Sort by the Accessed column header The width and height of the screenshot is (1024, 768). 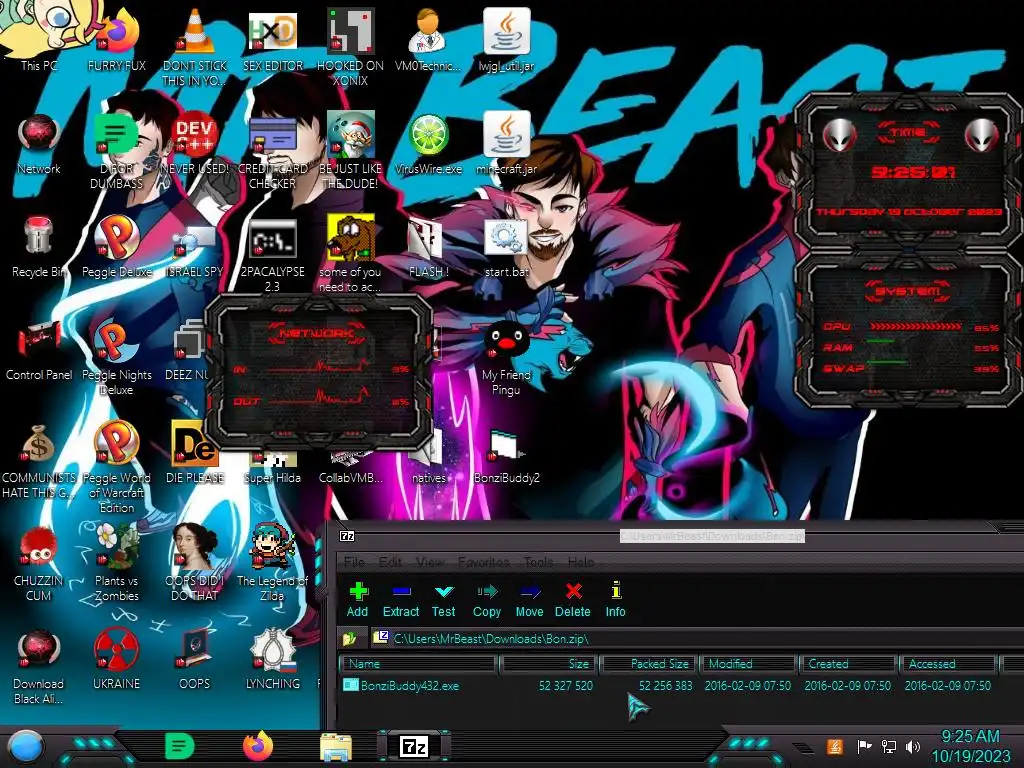(949, 664)
